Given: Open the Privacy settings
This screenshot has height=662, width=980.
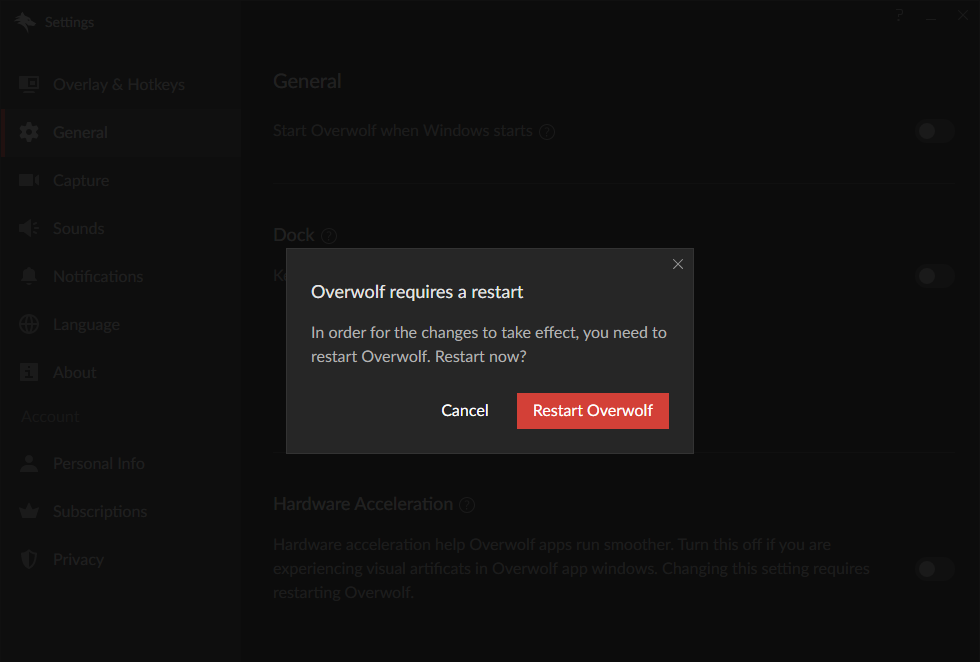Looking at the screenshot, I should point(121,559).
